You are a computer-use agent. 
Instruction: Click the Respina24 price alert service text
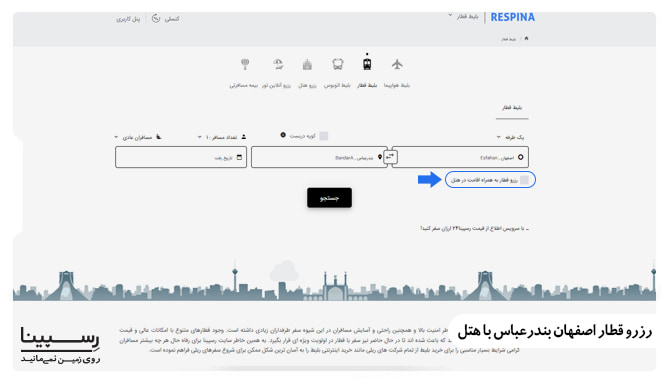(x=475, y=229)
